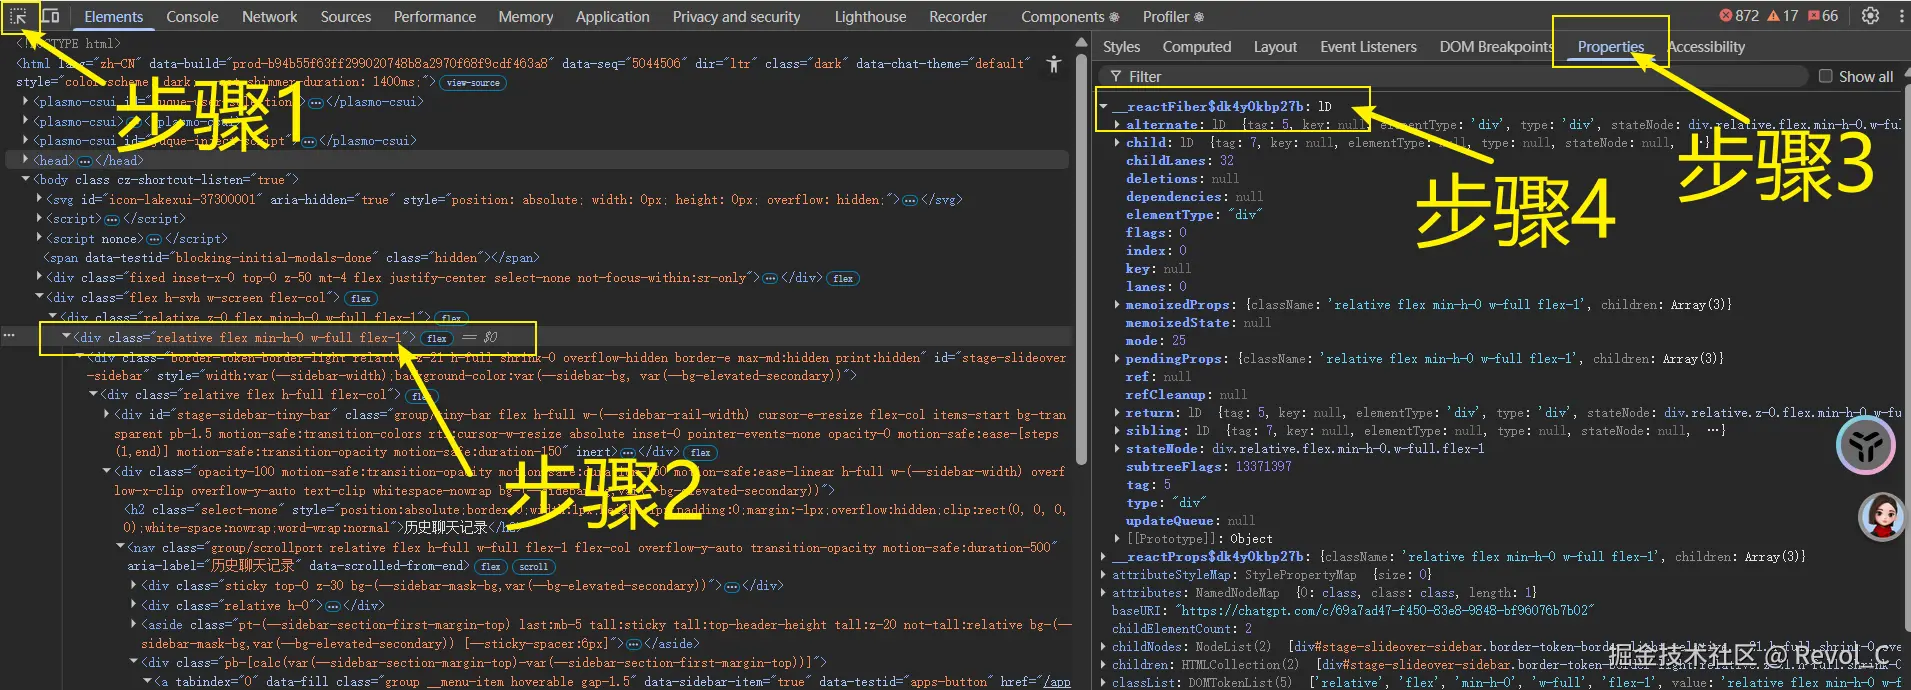Screen dimensions: 1911x690
Task: Open the Computed tab
Action: point(1196,47)
